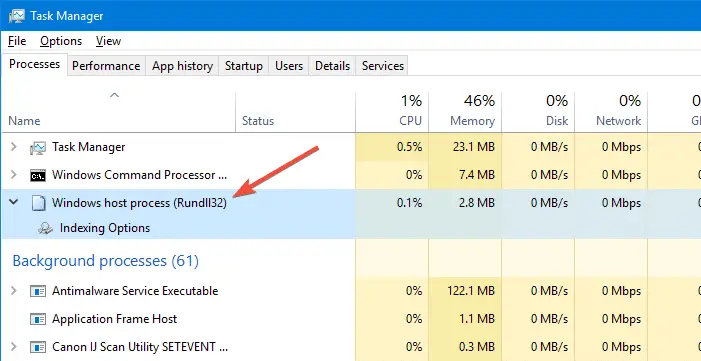Collapse the Windows host process (Rundll32) group
Image resolution: width=701 pixels, height=361 pixels.
(14, 202)
